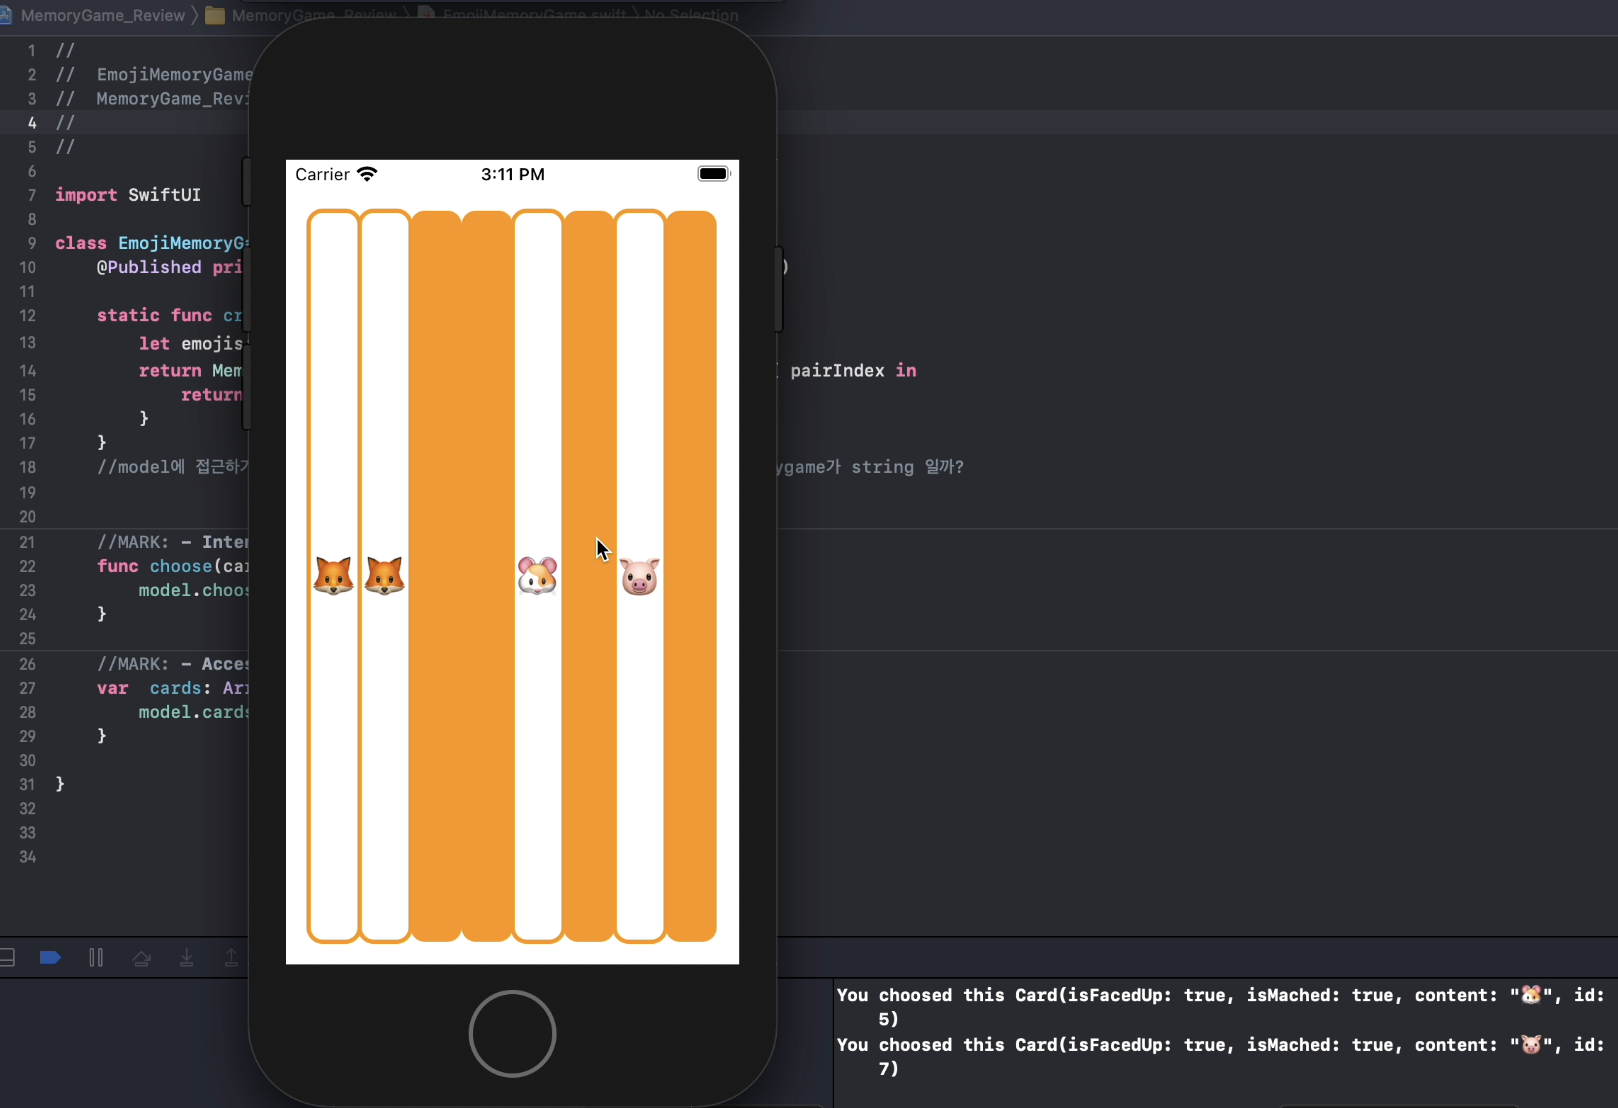1618x1108 pixels.
Task: Tap the face-up fox card in simulator
Action: (x=333, y=573)
